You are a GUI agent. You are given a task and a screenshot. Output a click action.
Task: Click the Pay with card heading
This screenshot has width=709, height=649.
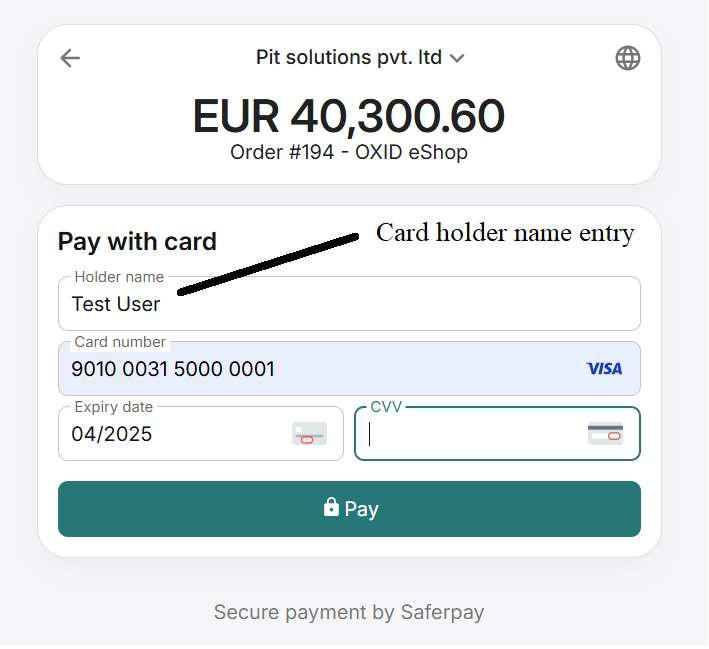[137, 241]
